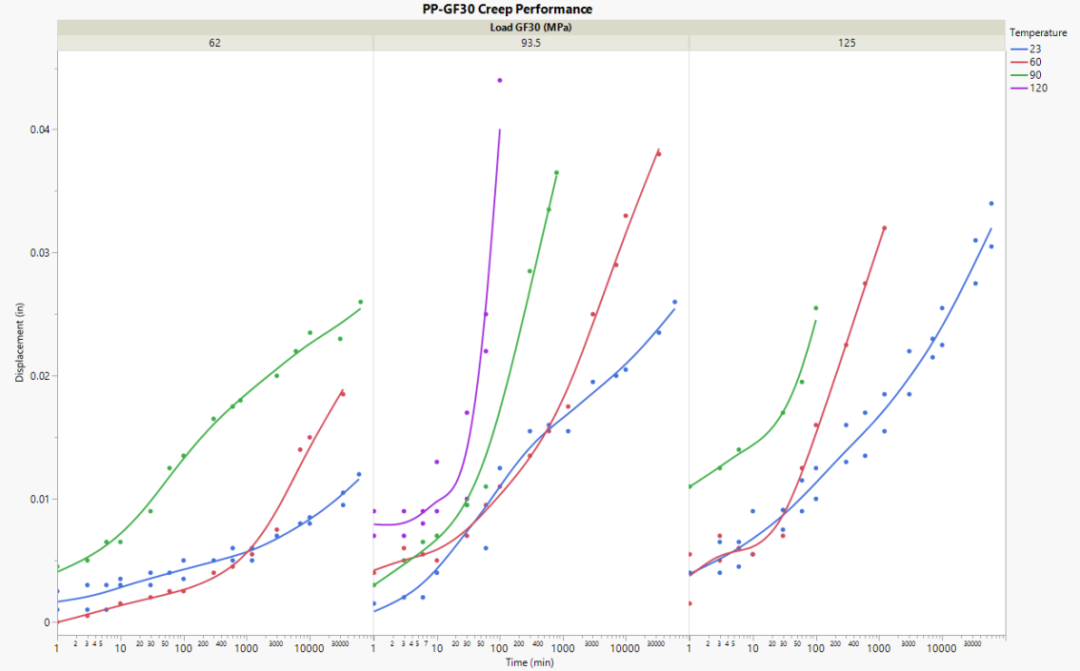Image resolution: width=1080 pixels, height=671 pixels.
Task: Select the last red data point in 93.5 panel
Action: coord(658,154)
